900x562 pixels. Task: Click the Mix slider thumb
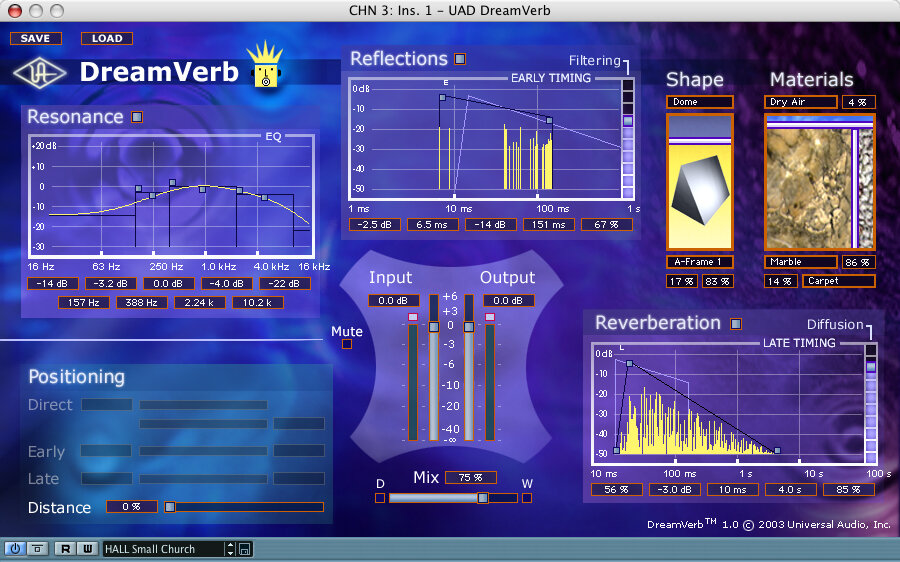point(483,498)
